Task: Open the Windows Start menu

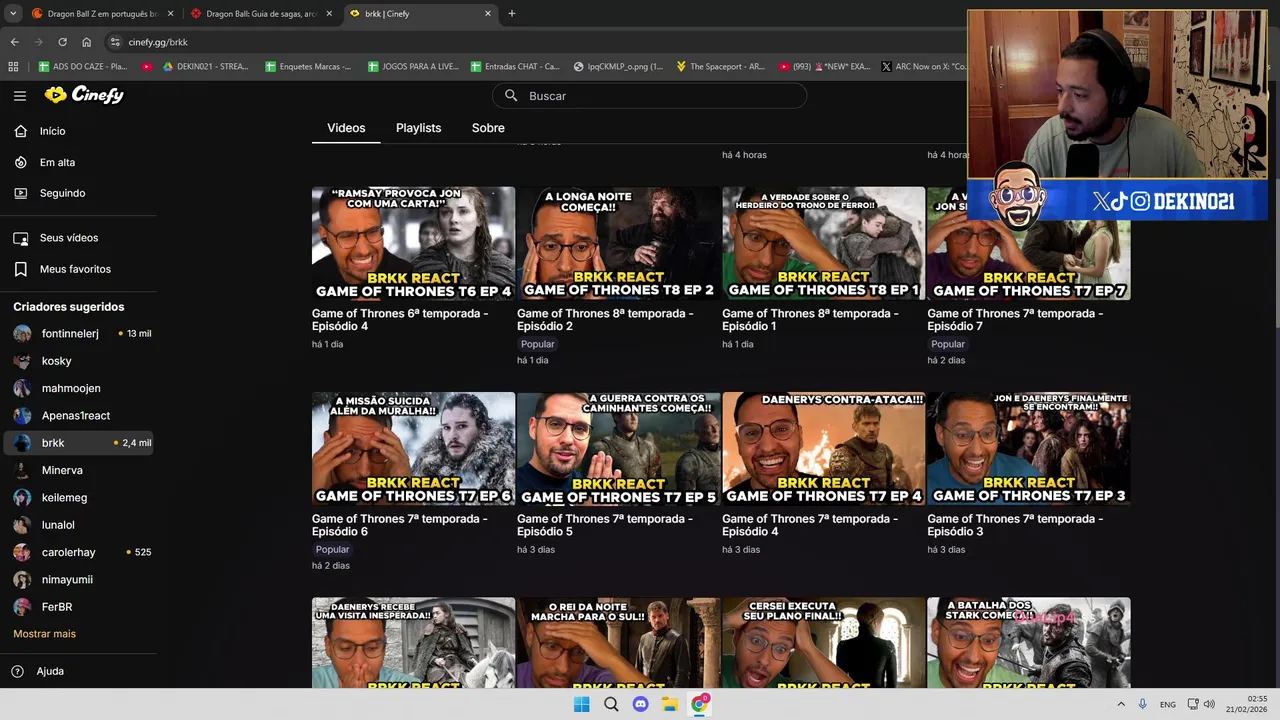Action: coord(582,704)
